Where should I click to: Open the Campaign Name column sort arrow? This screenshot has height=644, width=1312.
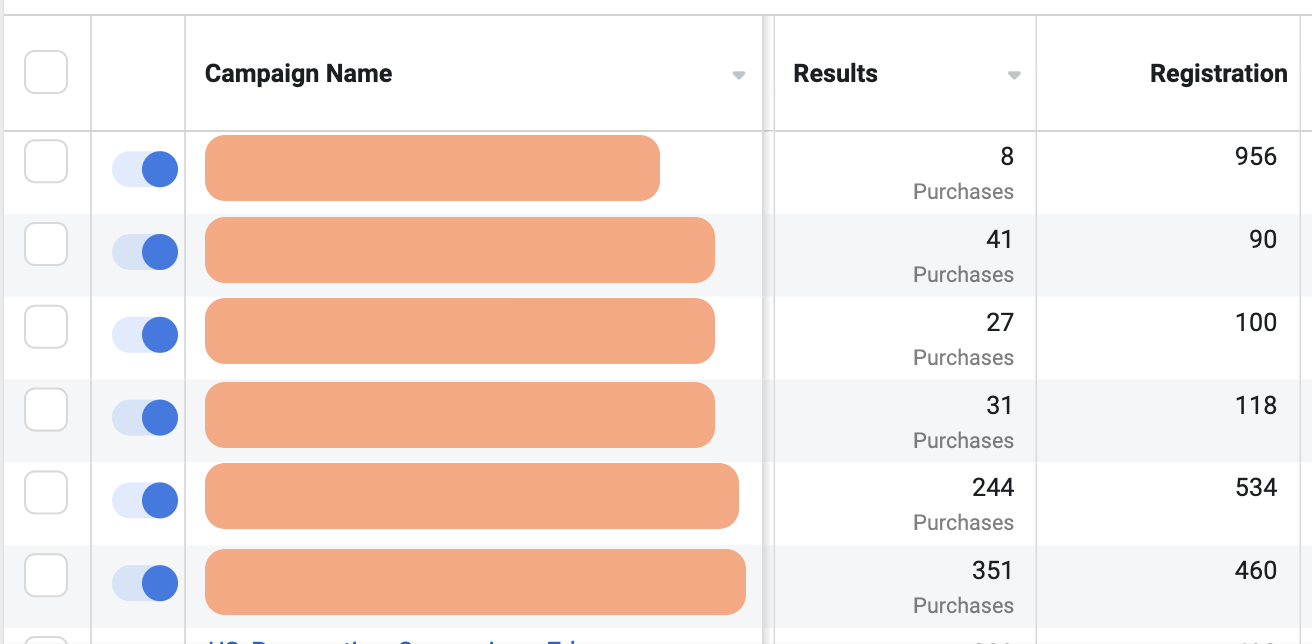coord(739,75)
